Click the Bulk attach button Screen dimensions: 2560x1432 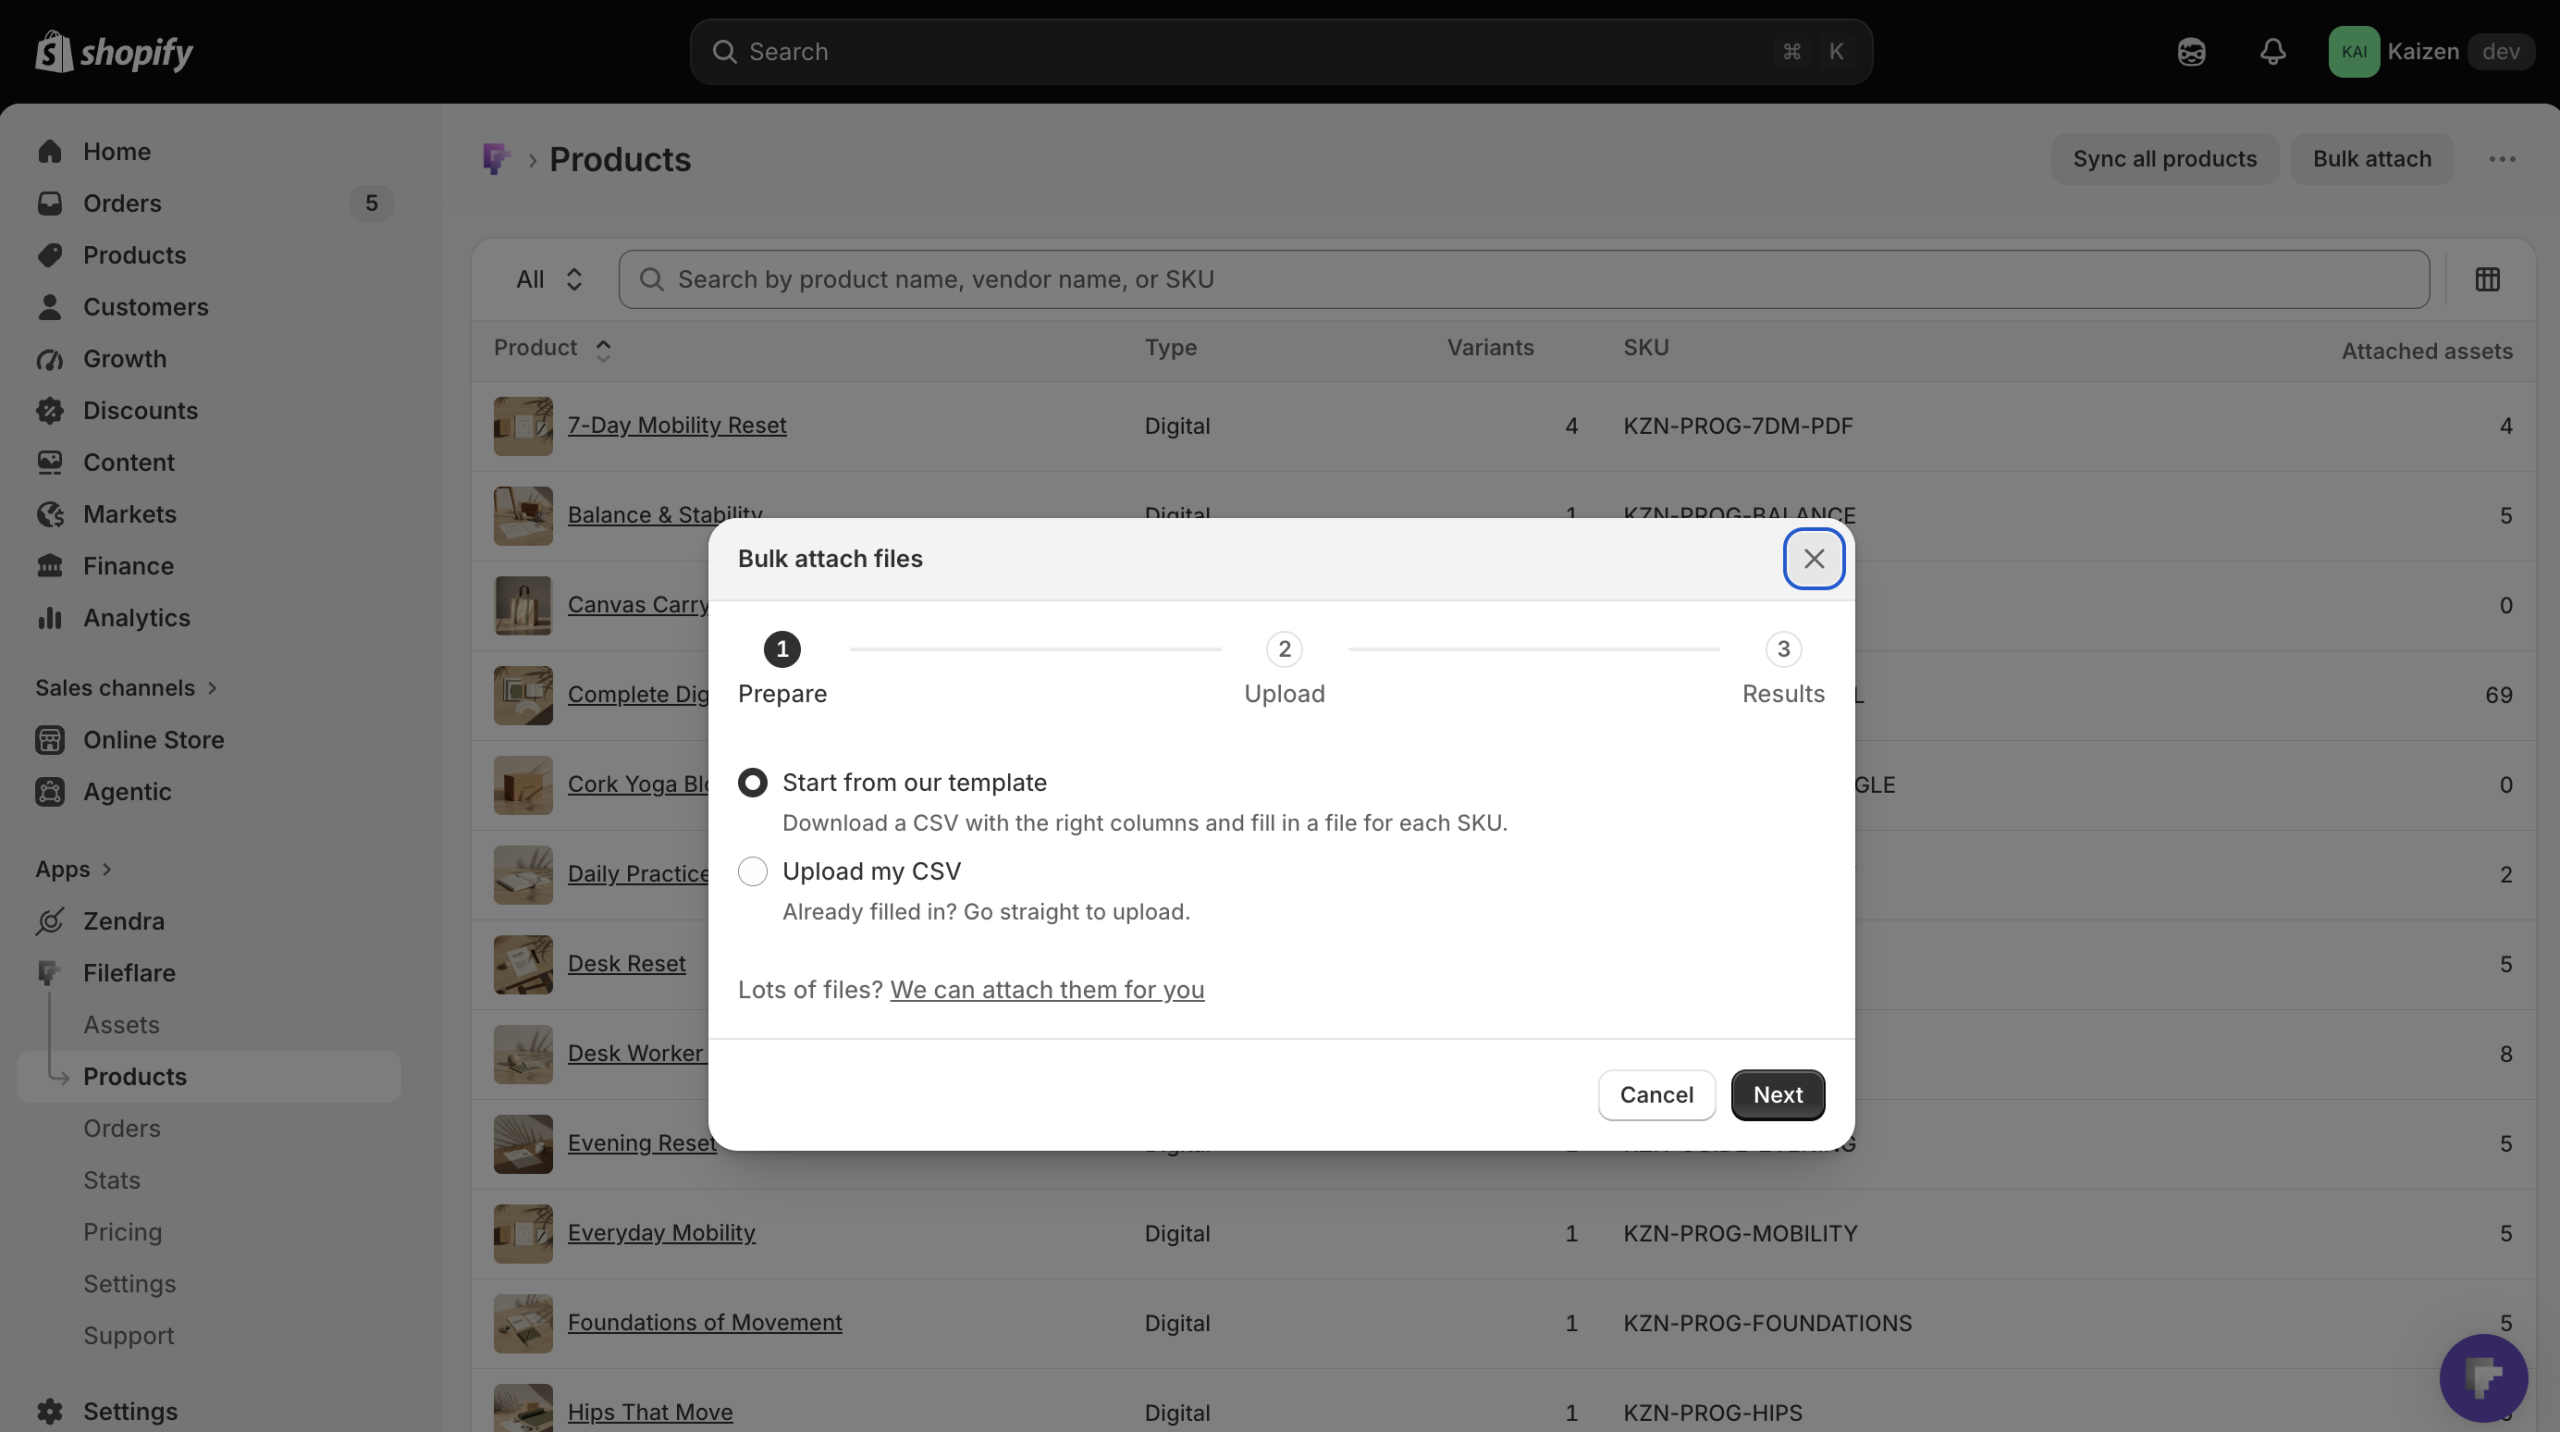[2372, 159]
